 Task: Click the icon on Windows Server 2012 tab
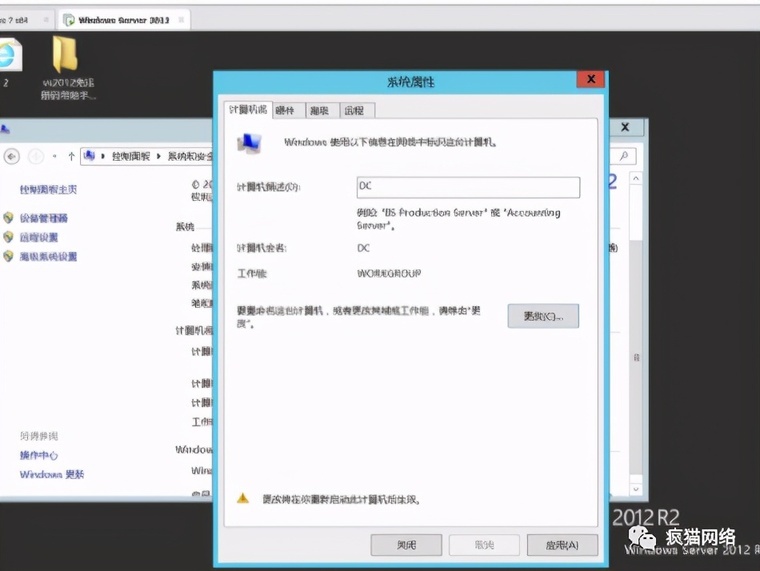(69, 20)
